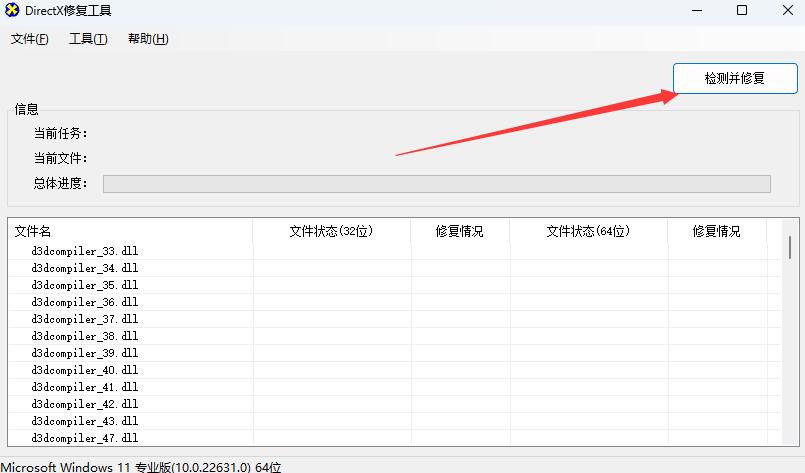Click the 文件状态(64位) column header
This screenshot has width=805, height=473.
pyautogui.click(x=589, y=231)
